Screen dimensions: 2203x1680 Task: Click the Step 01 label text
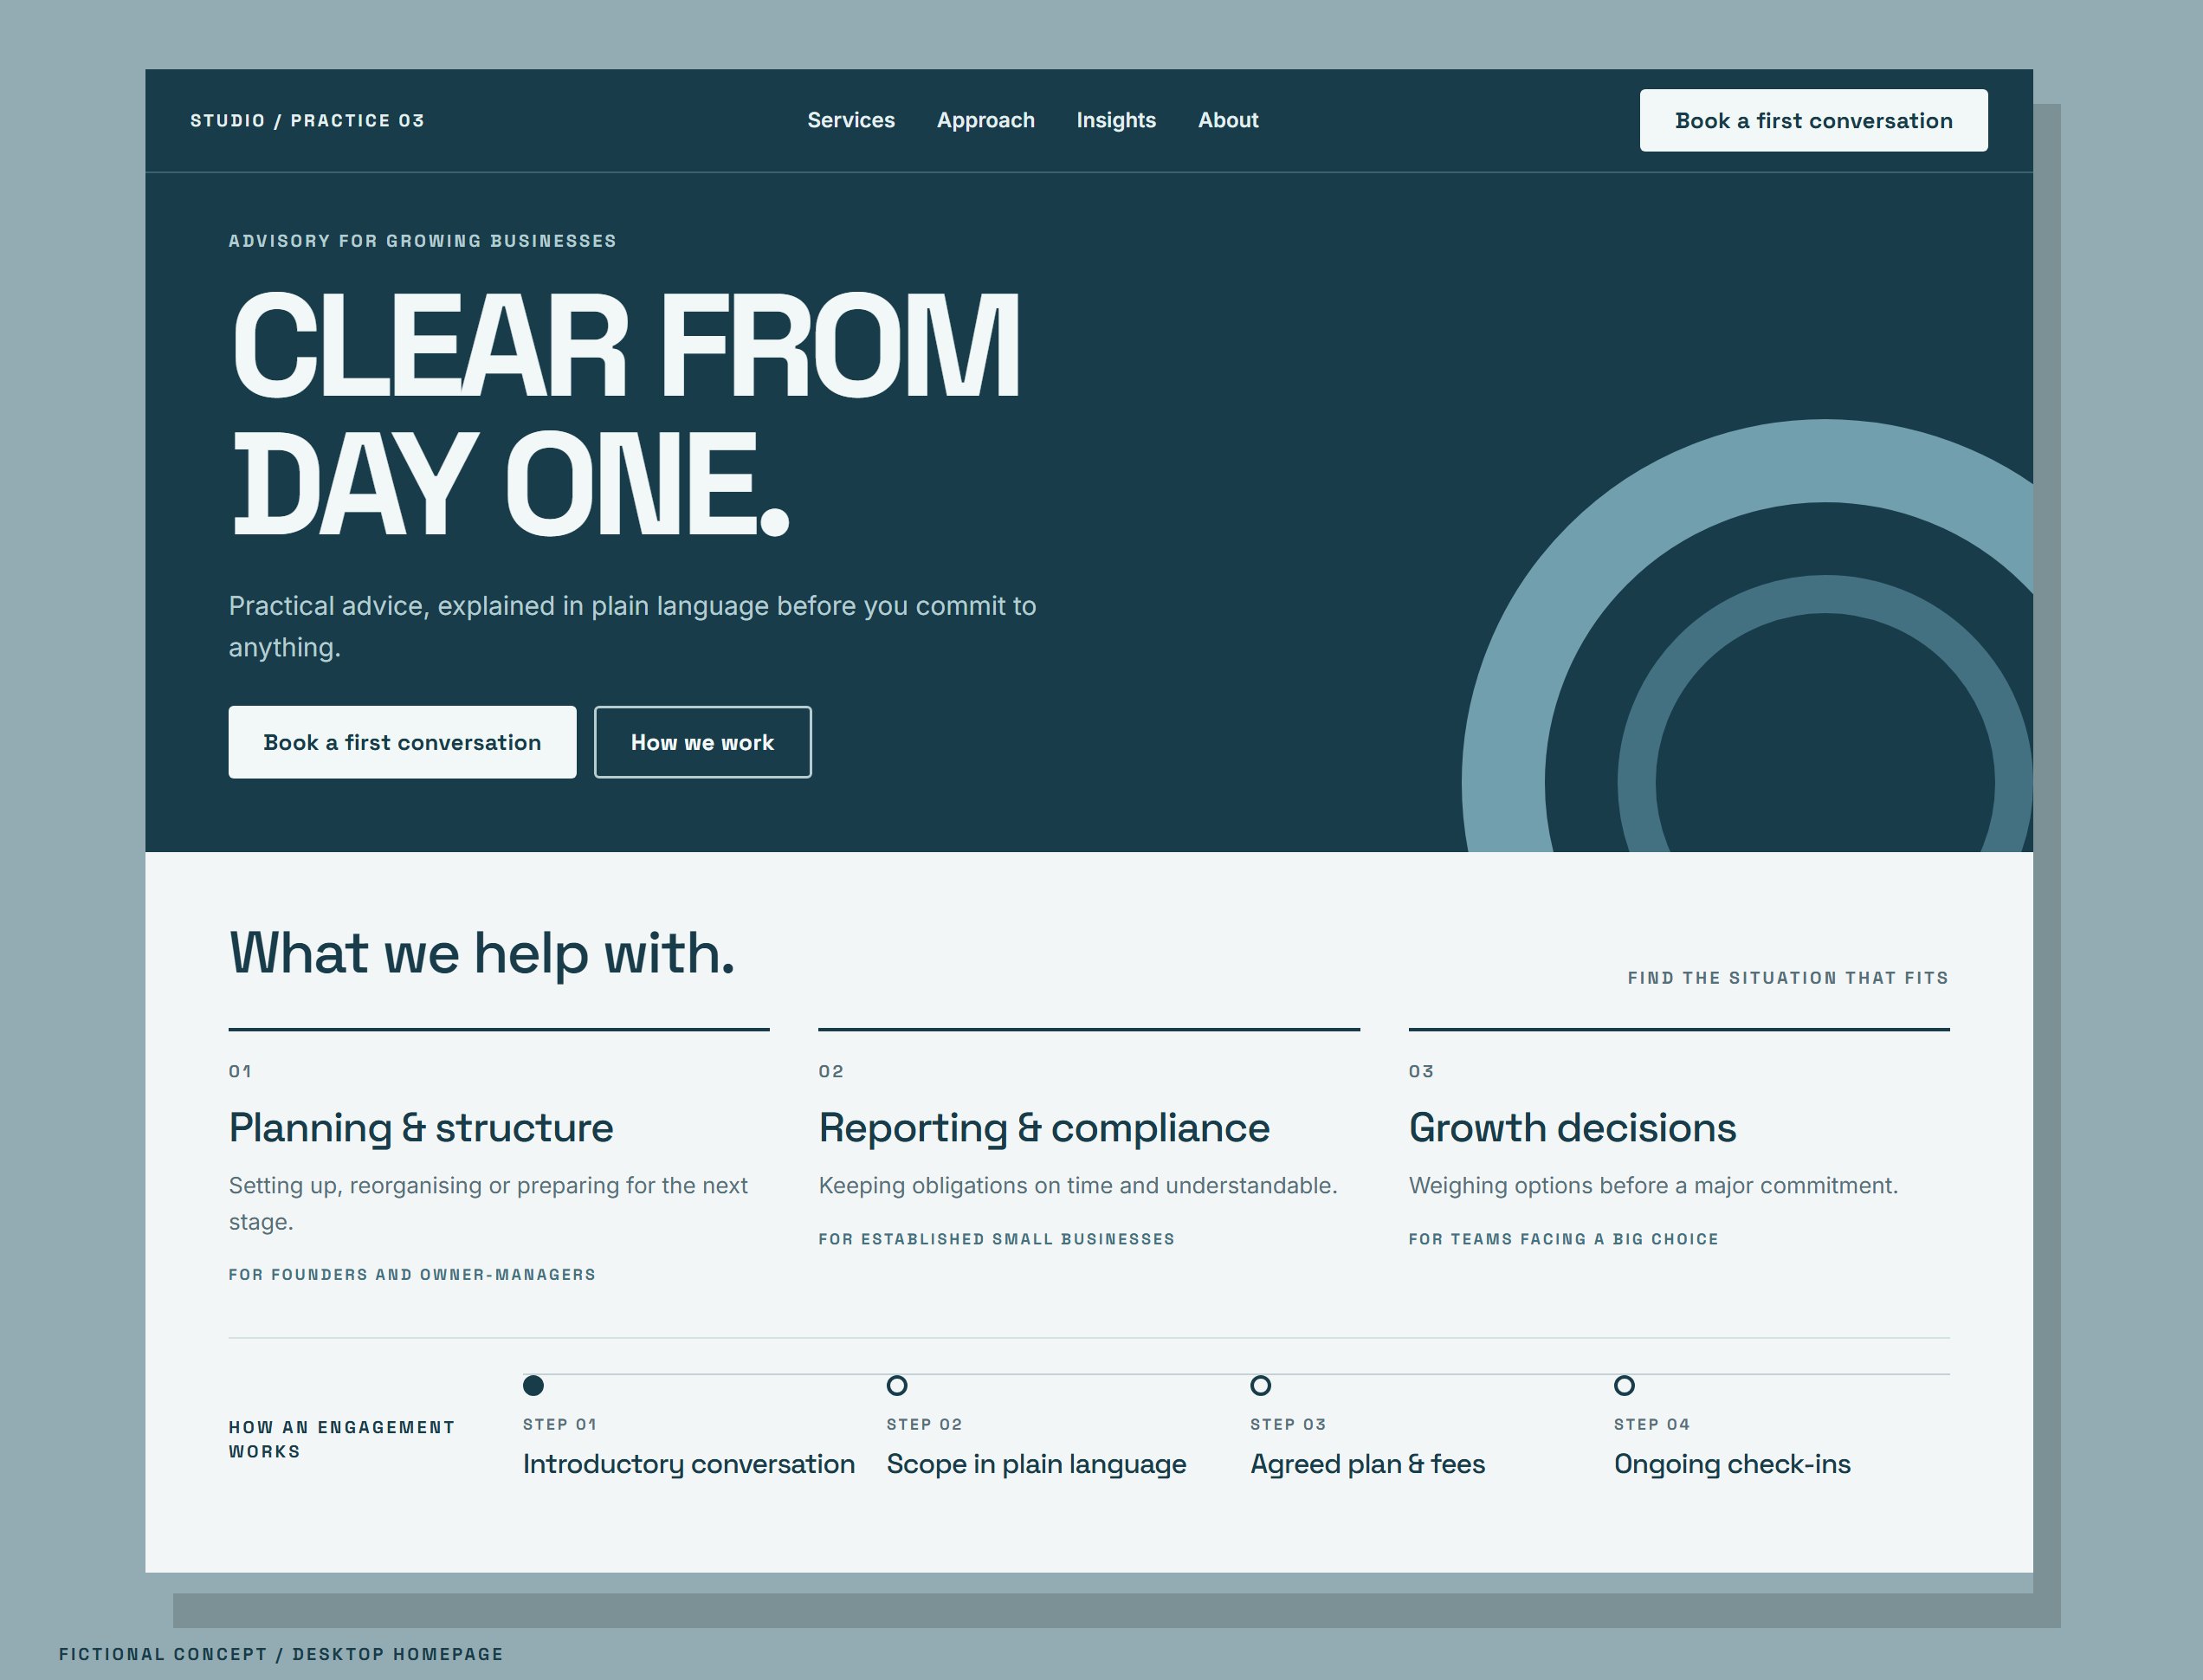(559, 1424)
